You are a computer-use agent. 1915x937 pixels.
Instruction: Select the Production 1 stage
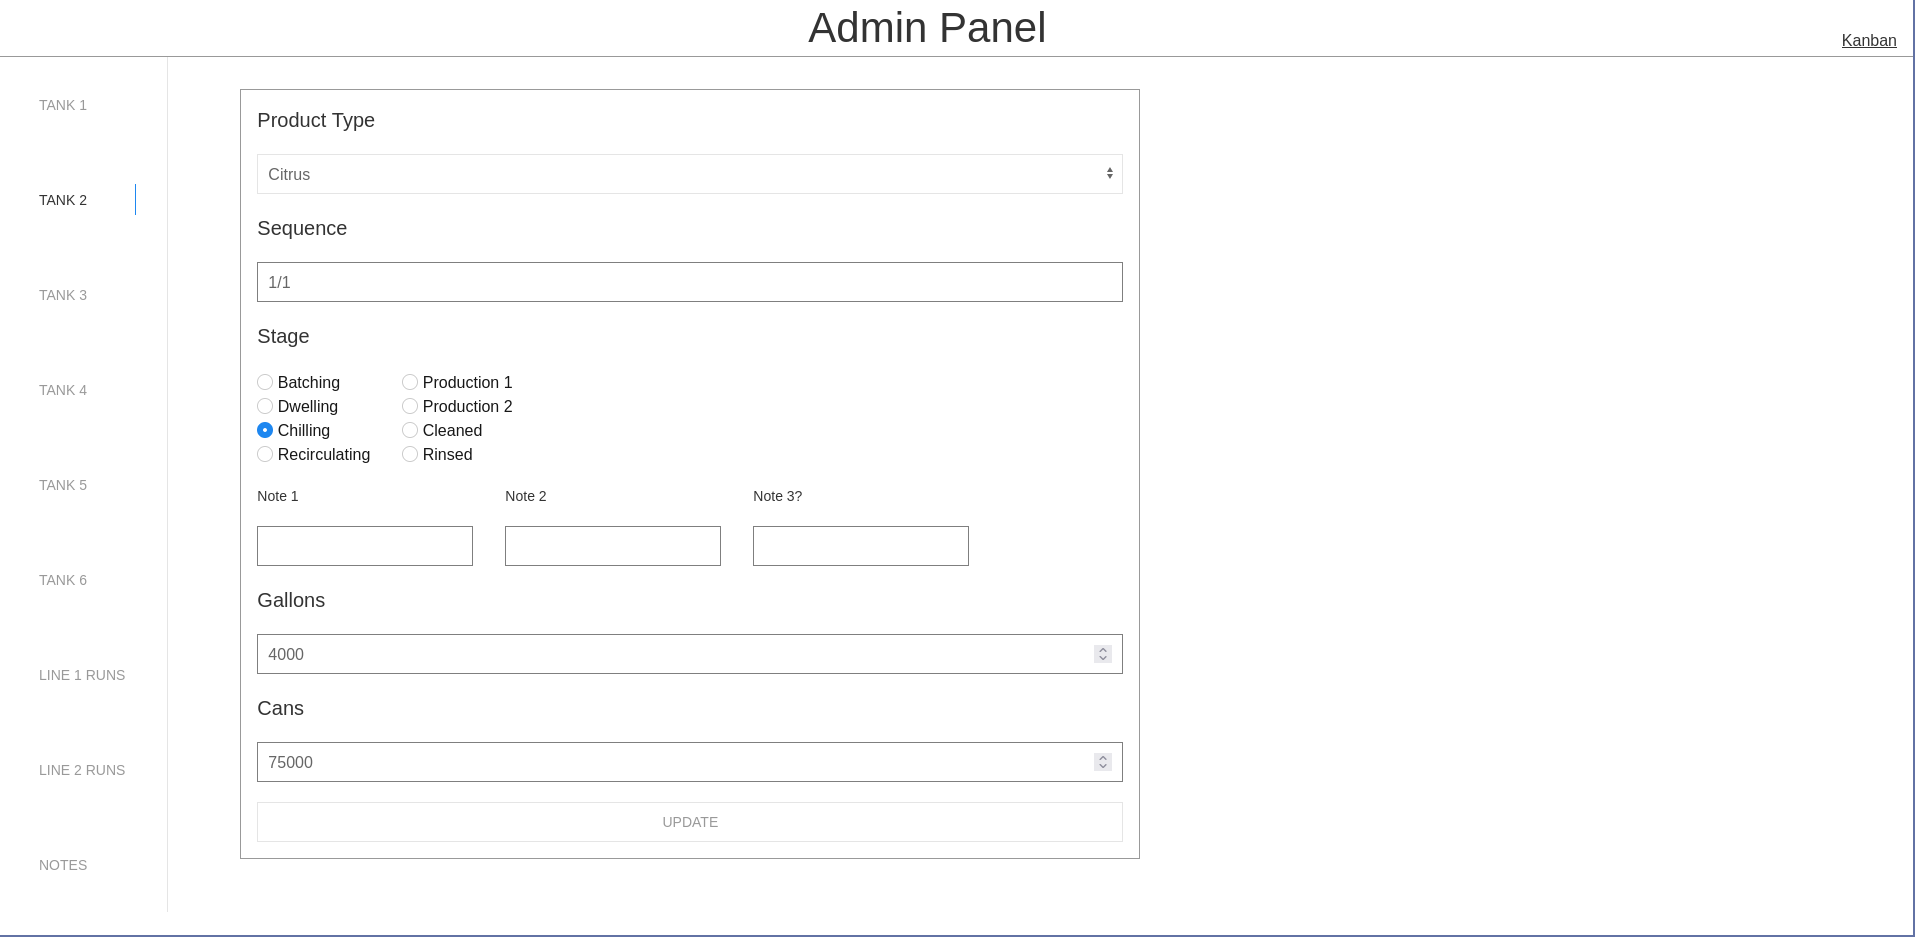click(x=410, y=382)
